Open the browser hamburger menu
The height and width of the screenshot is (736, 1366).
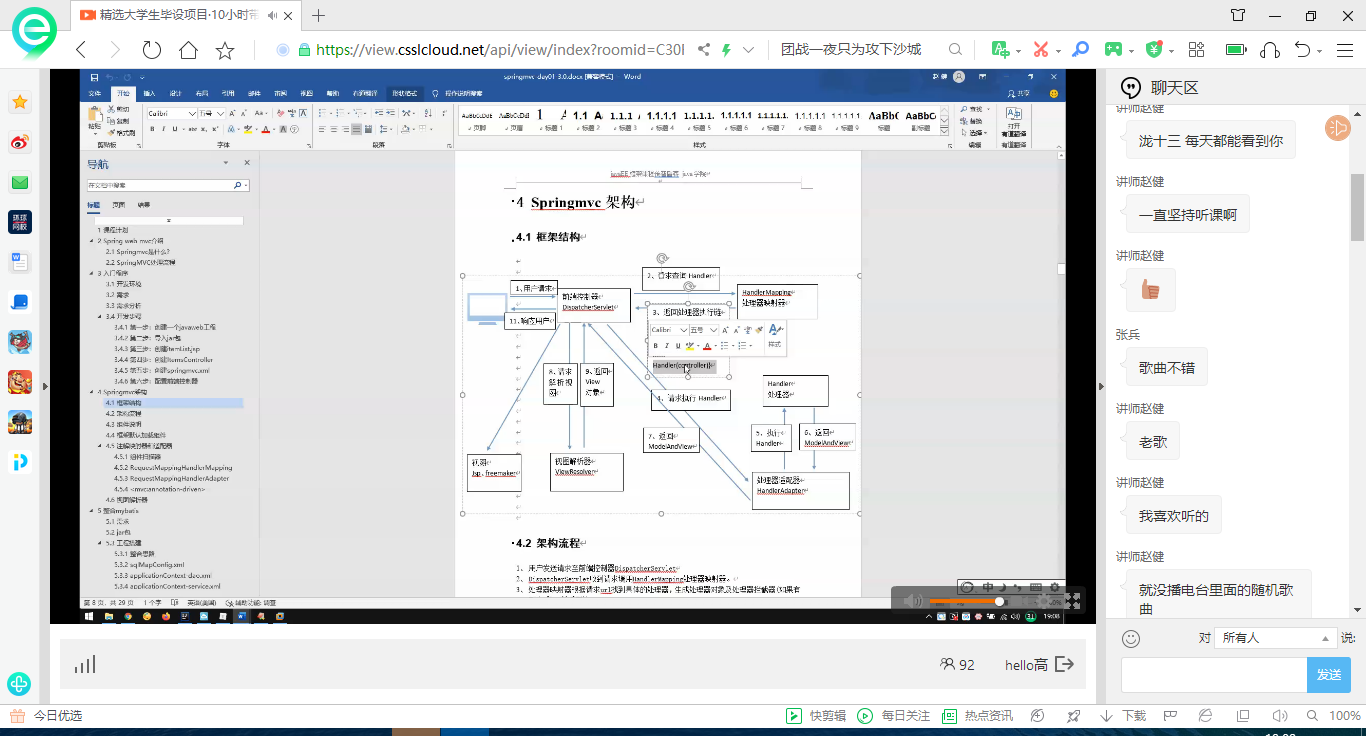1343,50
